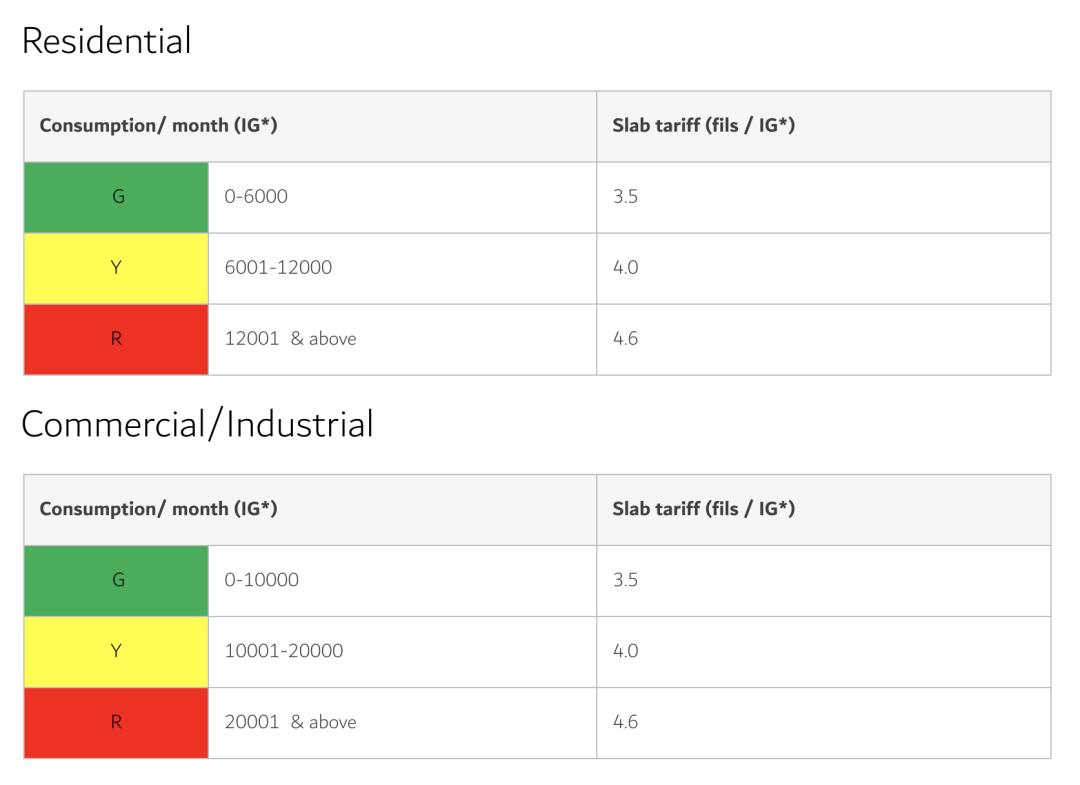Screen dimensions: 1080x785
Task: Click the 20001 & above cell
Action: pos(290,722)
